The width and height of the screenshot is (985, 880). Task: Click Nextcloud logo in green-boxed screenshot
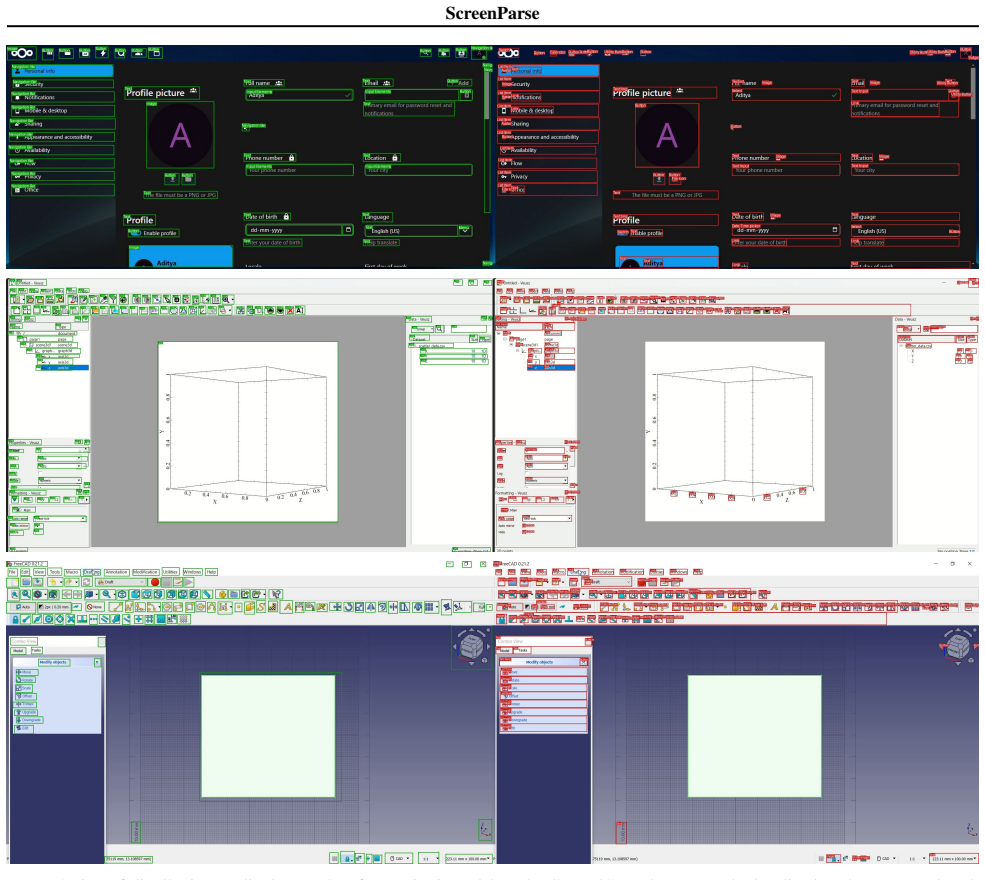[21, 53]
